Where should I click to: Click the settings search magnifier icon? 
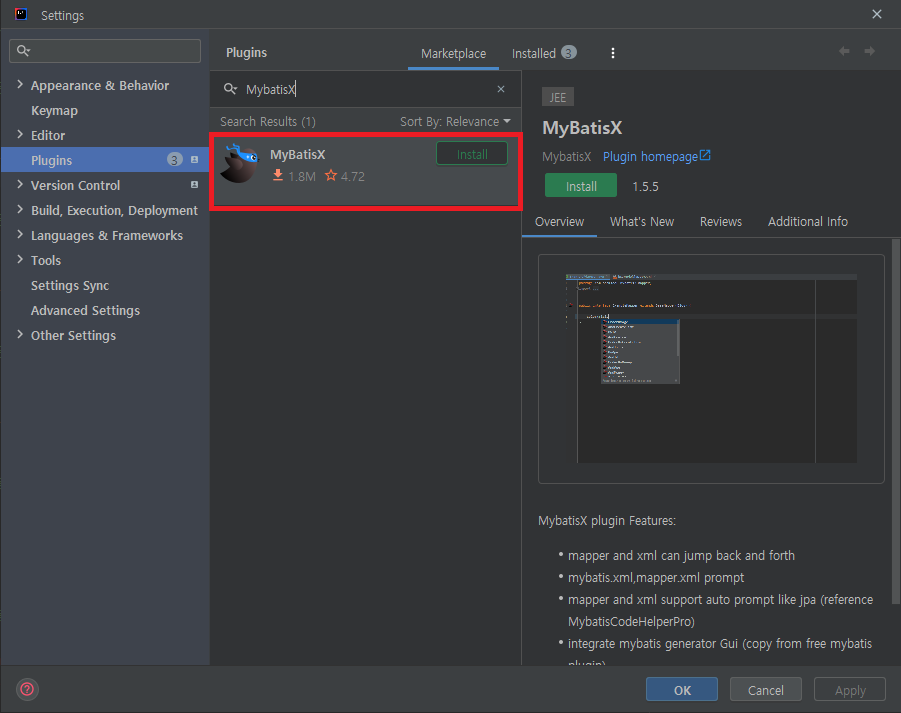(x=23, y=51)
